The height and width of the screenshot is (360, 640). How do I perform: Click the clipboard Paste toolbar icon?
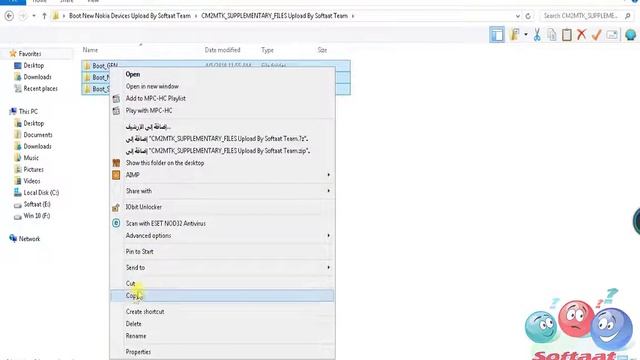point(567,35)
